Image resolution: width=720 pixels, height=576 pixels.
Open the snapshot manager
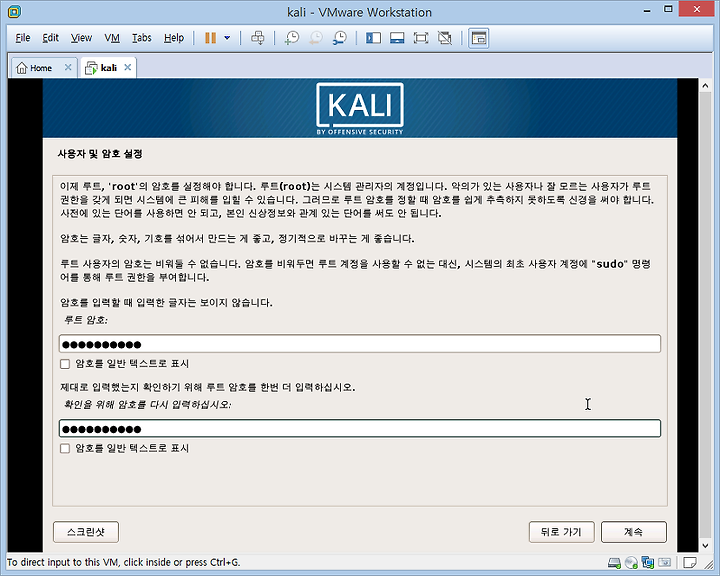(340, 38)
